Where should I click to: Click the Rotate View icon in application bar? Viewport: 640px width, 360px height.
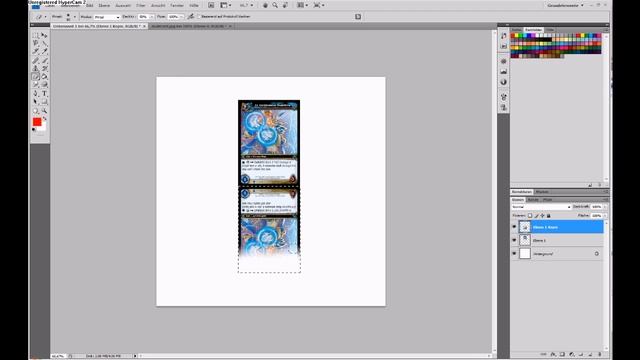point(285,5)
